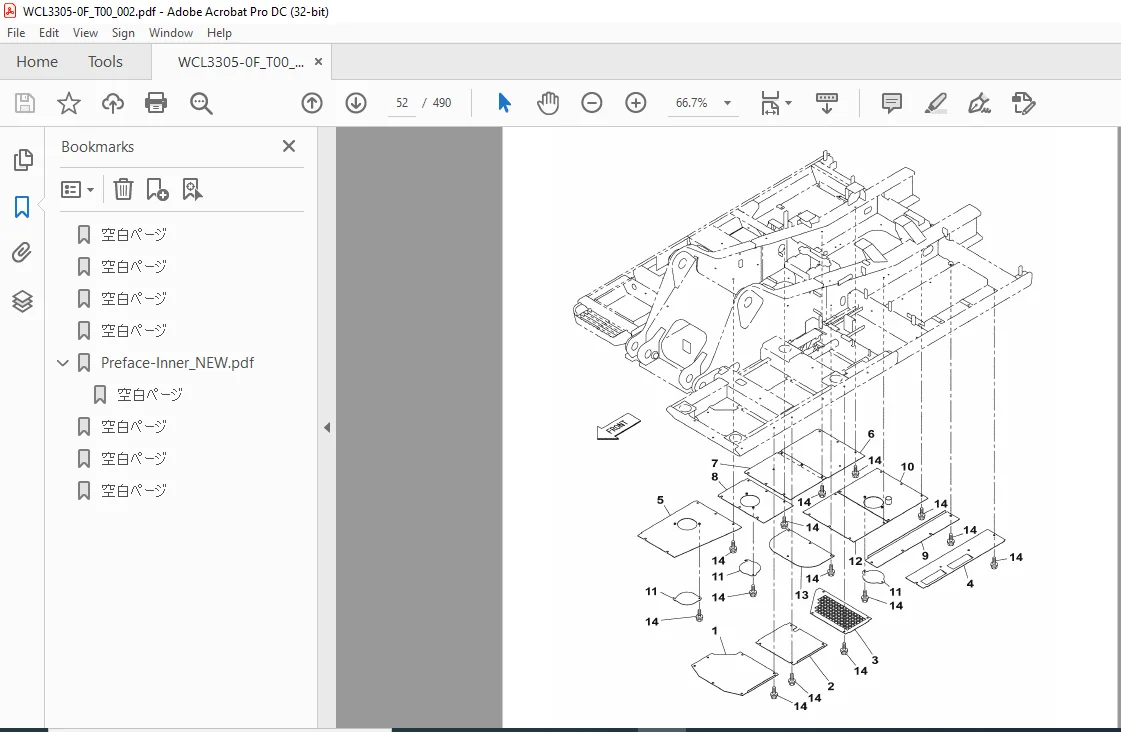Screen dimensions: 1121x732
Task: Select the 空白ページ bookmark nested under Preface-Inner_NEW.pdf
Action: 150,395
